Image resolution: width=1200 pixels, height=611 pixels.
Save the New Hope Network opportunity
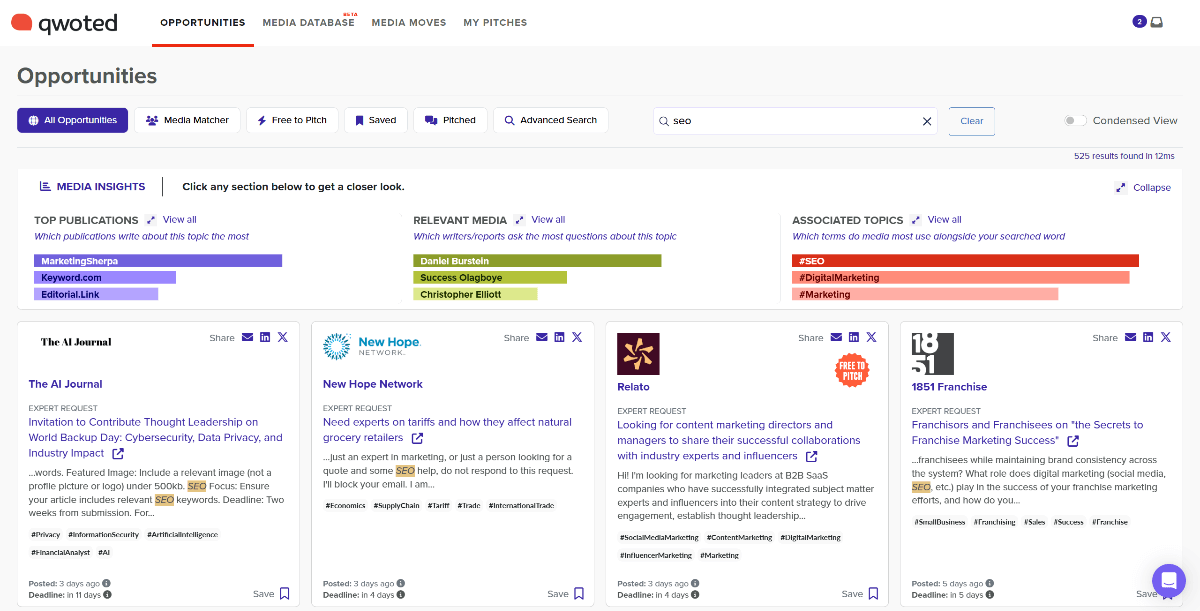565,593
